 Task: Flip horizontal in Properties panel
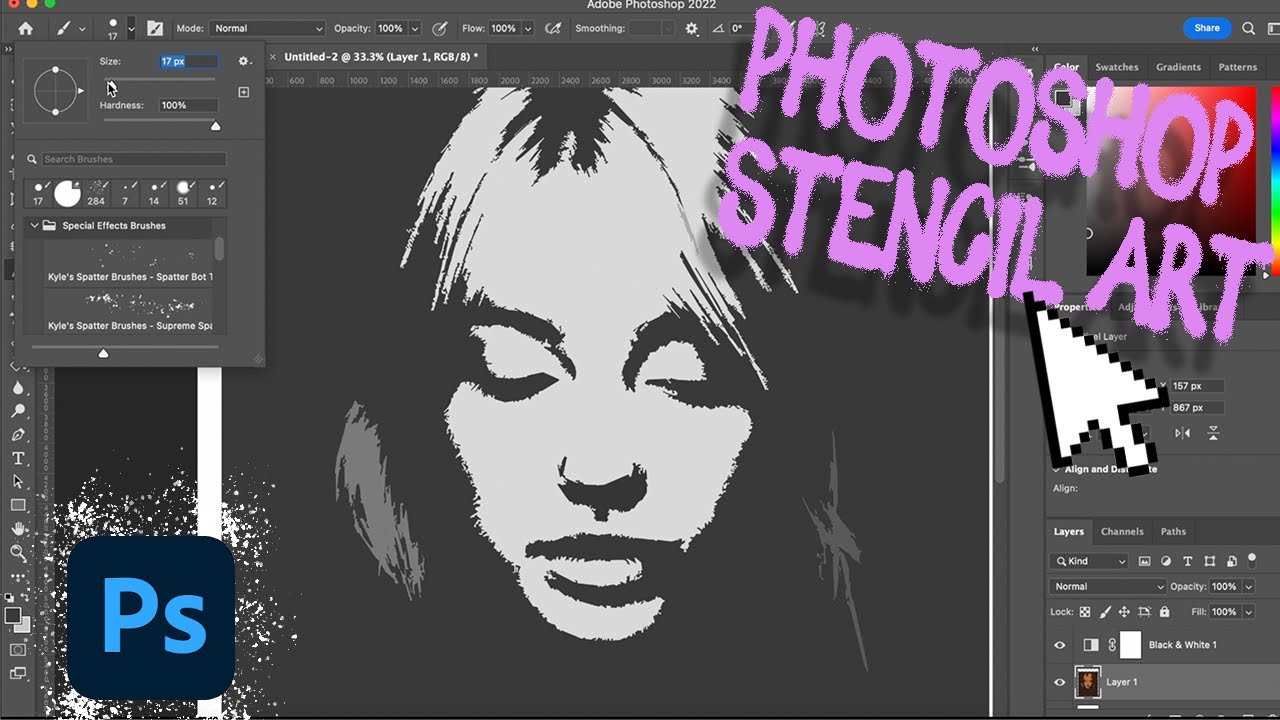(1183, 433)
